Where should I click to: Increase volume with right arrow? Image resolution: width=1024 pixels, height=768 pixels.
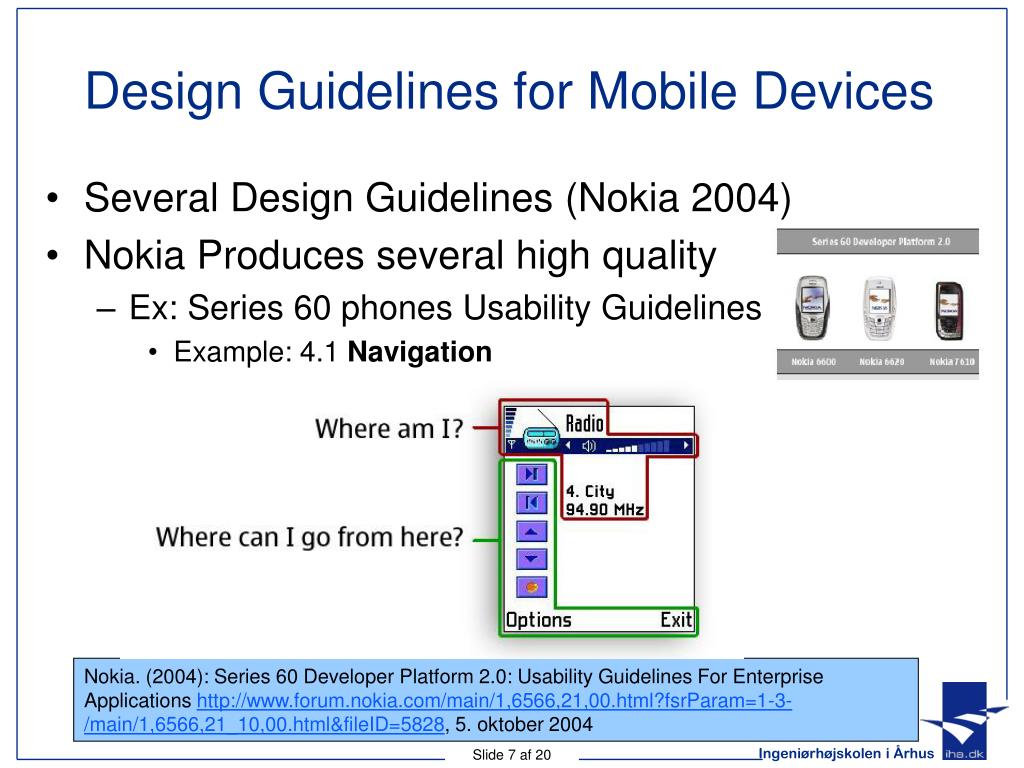(x=686, y=445)
